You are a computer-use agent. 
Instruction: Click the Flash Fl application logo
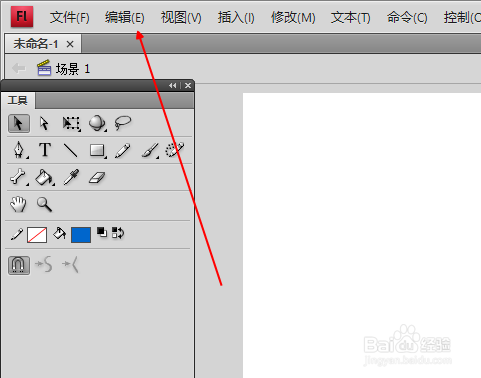(22, 16)
